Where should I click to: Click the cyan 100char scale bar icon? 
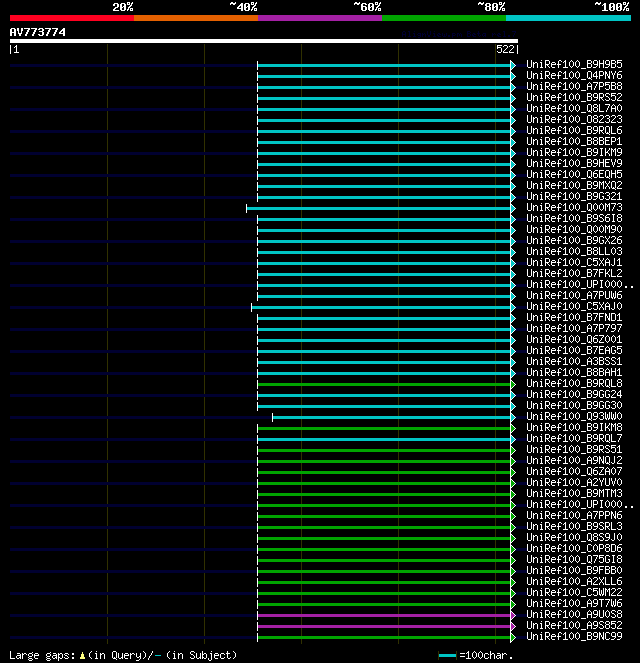click(x=448, y=655)
